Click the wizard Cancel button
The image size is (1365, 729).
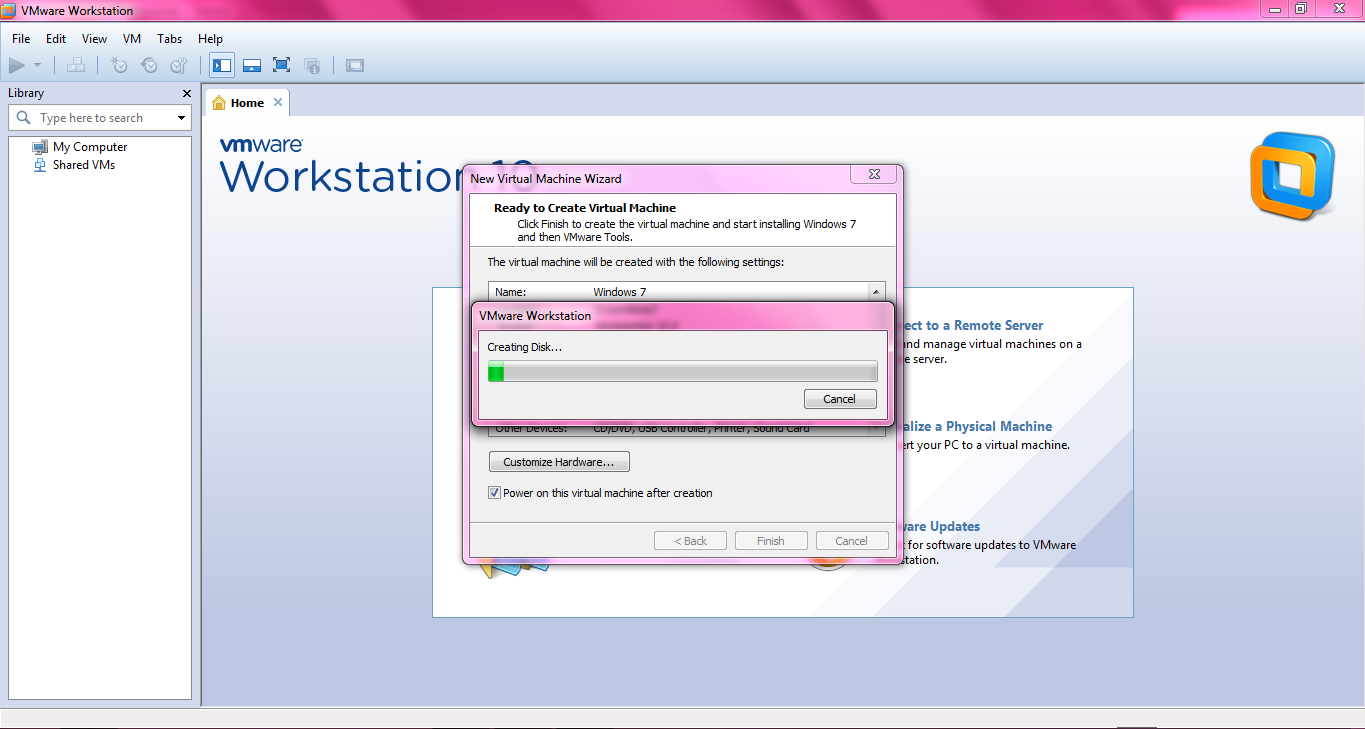852,541
